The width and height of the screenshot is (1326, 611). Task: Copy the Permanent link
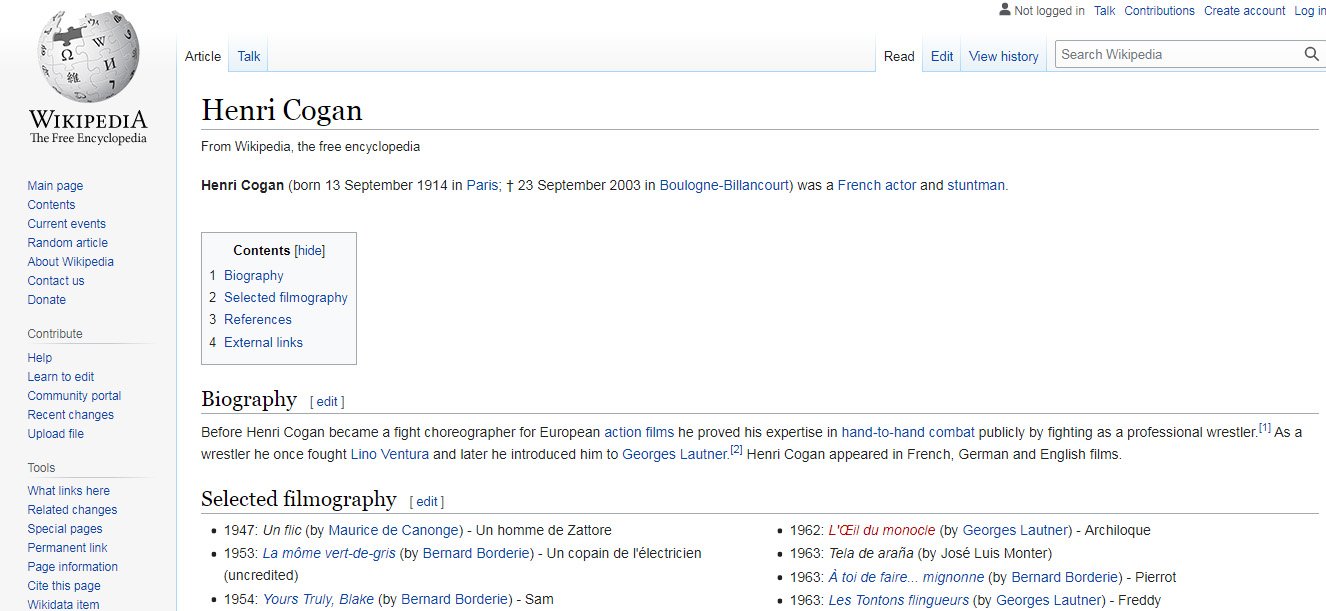[67, 548]
